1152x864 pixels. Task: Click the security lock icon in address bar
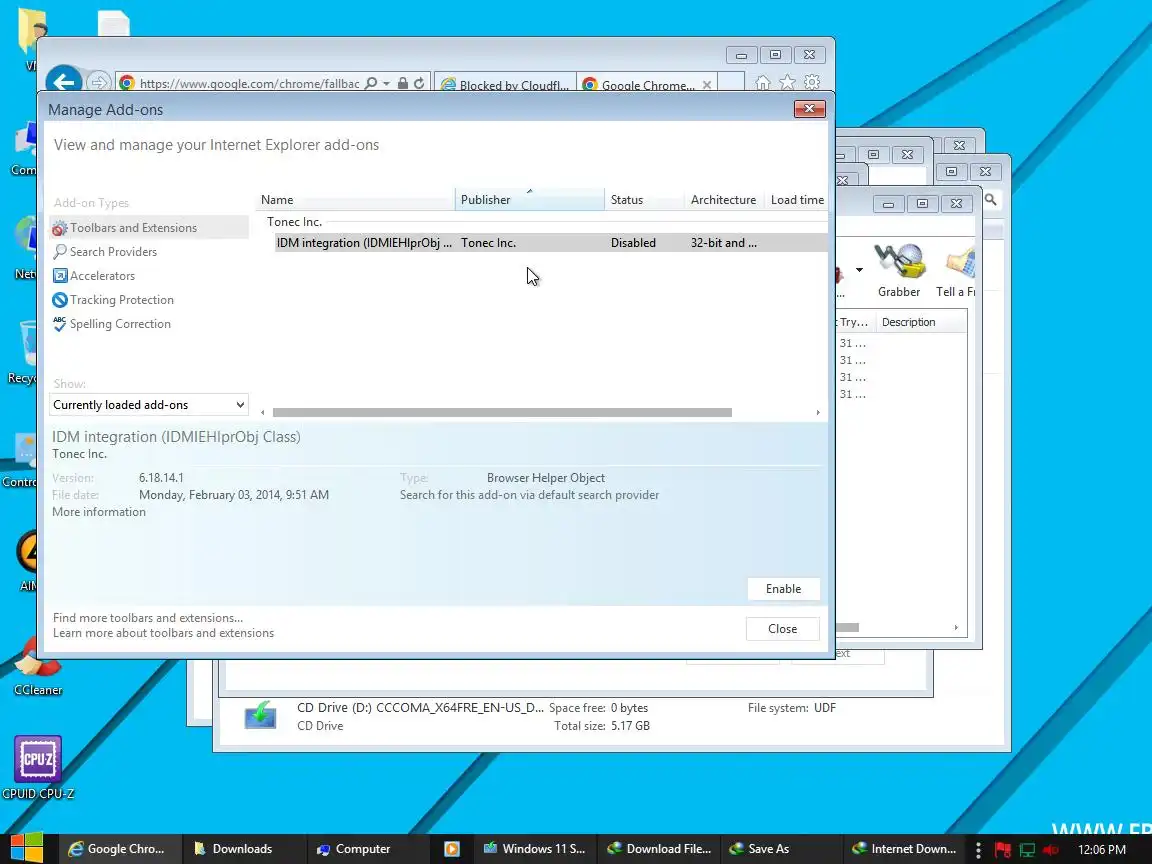[x=403, y=83]
